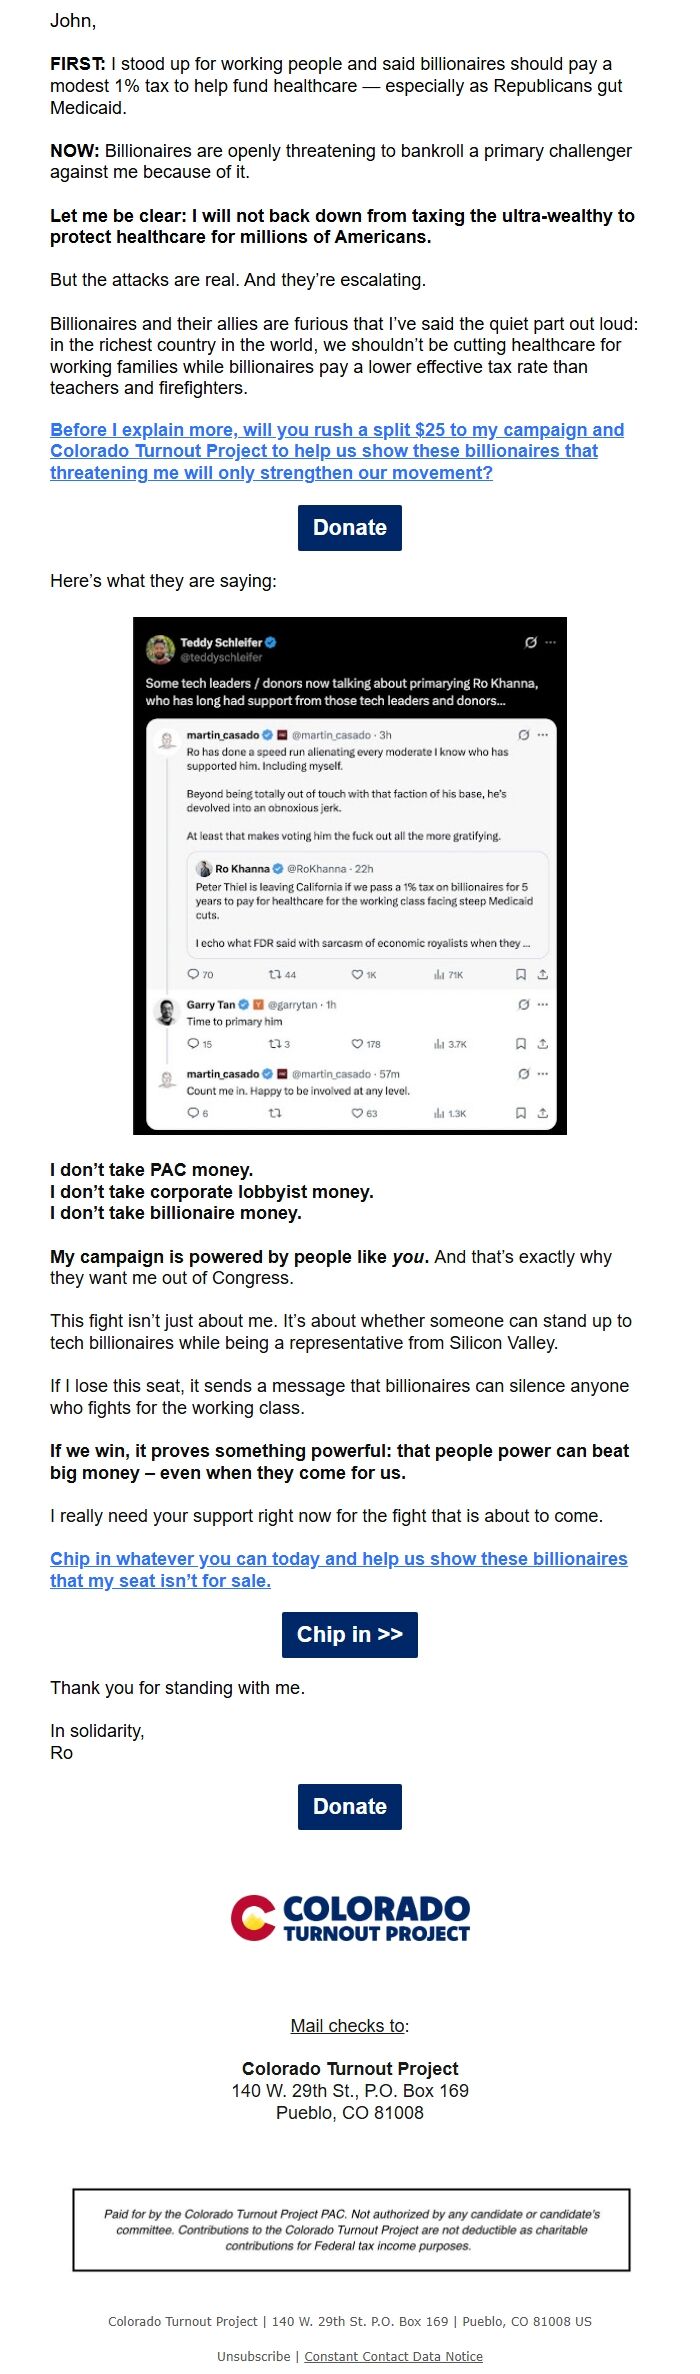Screen dimensions: 700x2374
Task: Click Garry Tan's Y Combinator badge
Action: coord(259,1004)
